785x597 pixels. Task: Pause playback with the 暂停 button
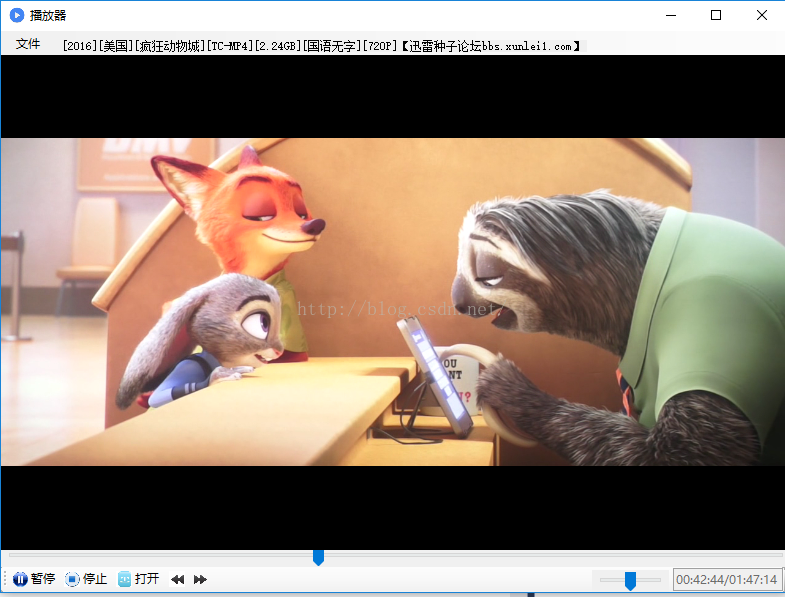point(34,579)
